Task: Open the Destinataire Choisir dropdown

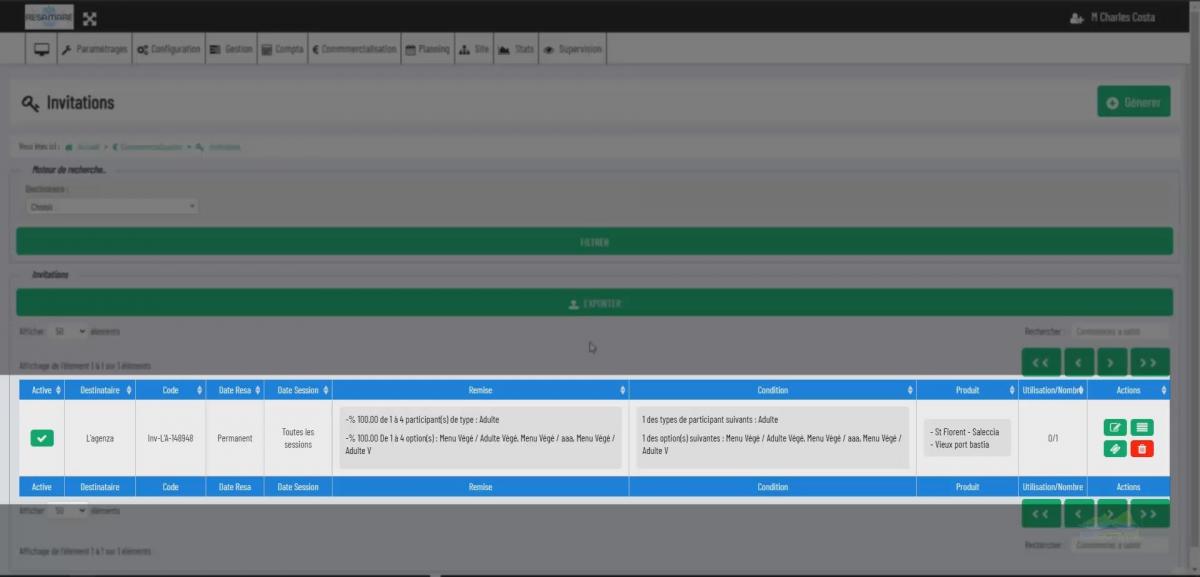Action: point(112,207)
